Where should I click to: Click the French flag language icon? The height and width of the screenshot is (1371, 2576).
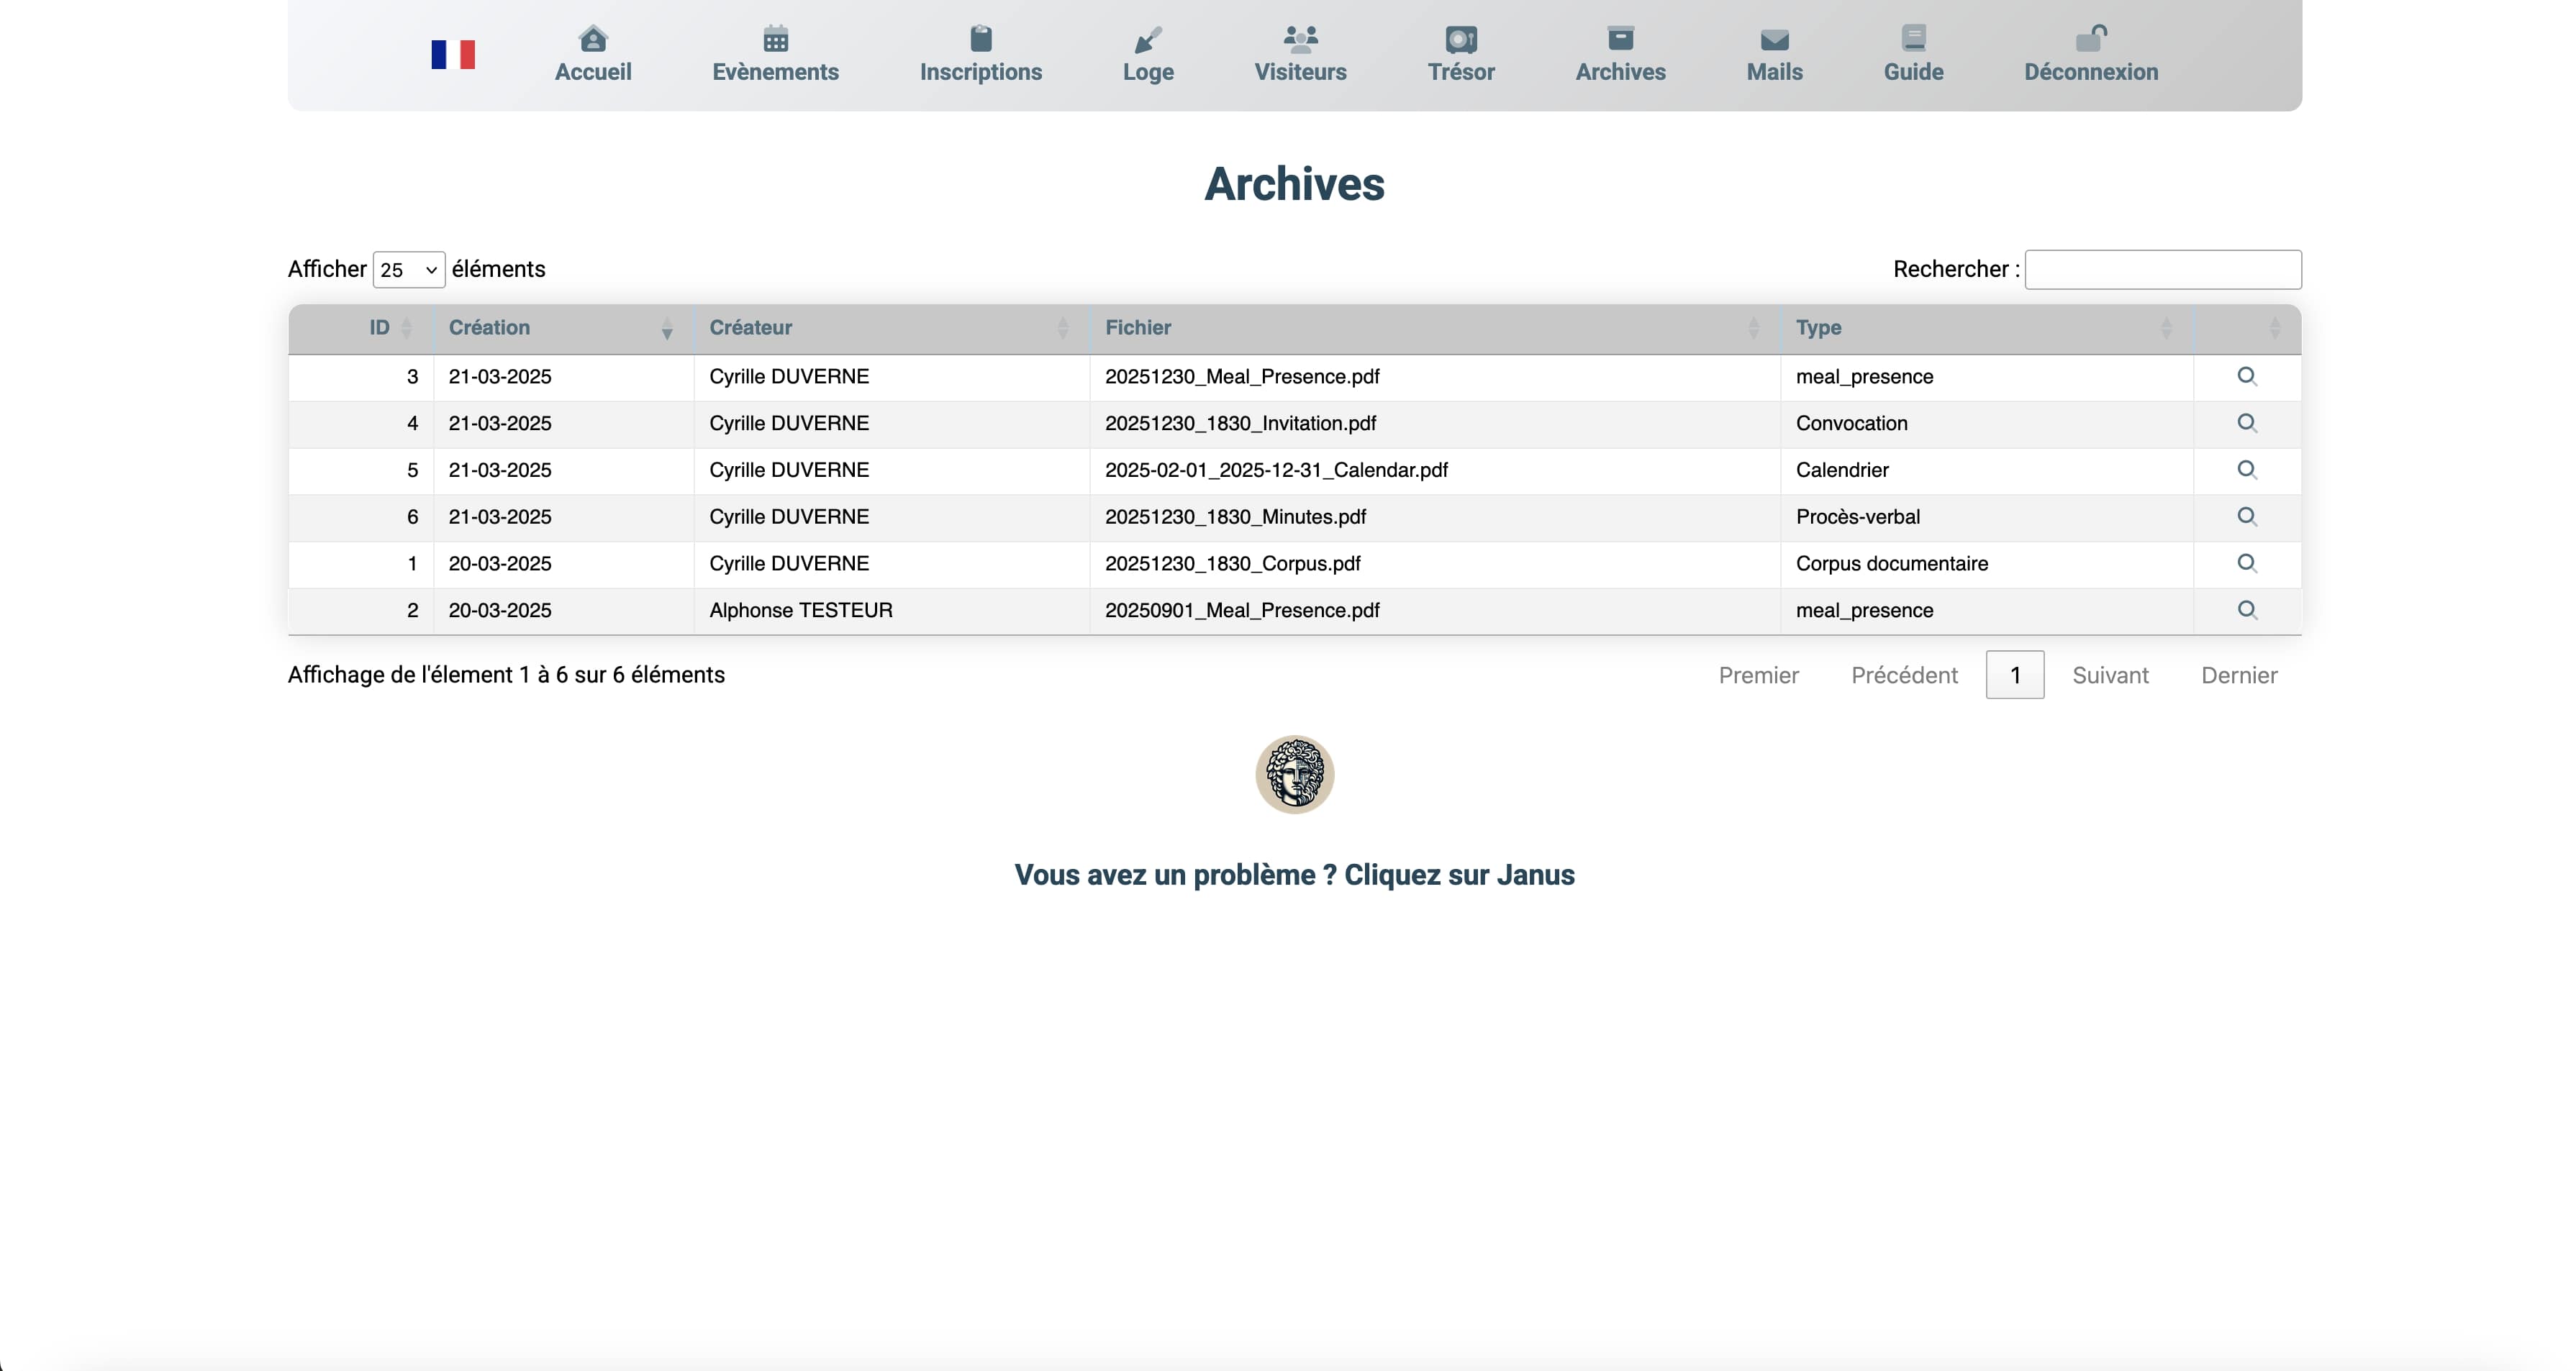coord(453,54)
